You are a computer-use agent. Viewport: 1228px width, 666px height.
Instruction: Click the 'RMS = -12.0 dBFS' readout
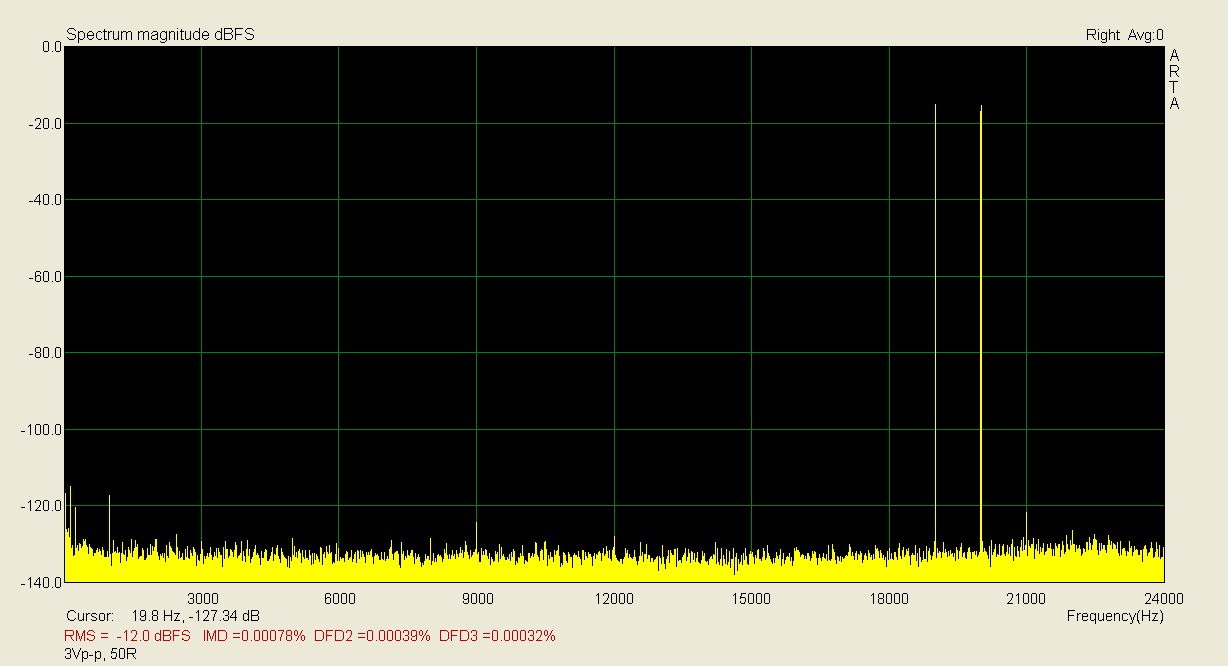coord(127,636)
